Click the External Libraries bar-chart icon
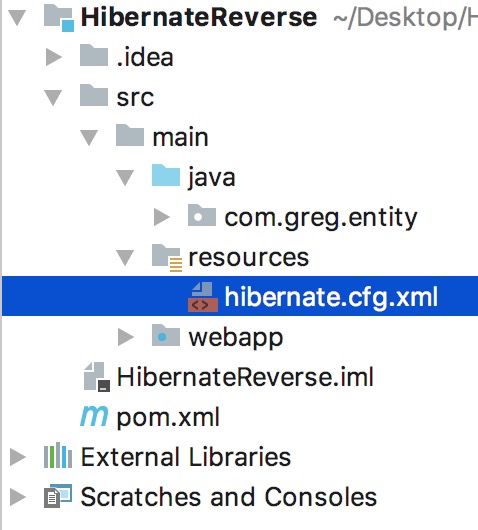478x530 pixels. pyautogui.click(x=58, y=455)
